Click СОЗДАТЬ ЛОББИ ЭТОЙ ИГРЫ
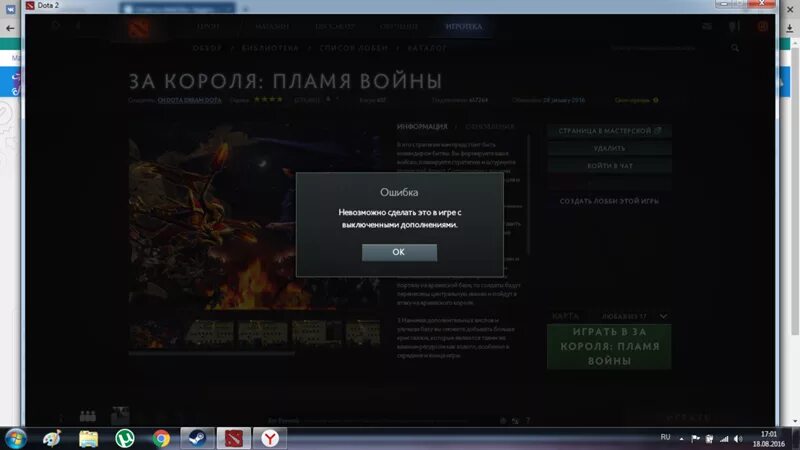 (x=609, y=201)
